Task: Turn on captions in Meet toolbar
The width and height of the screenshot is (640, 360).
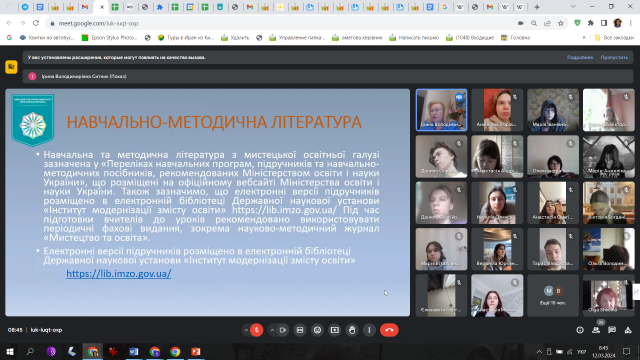Action: click(x=300, y=330)
